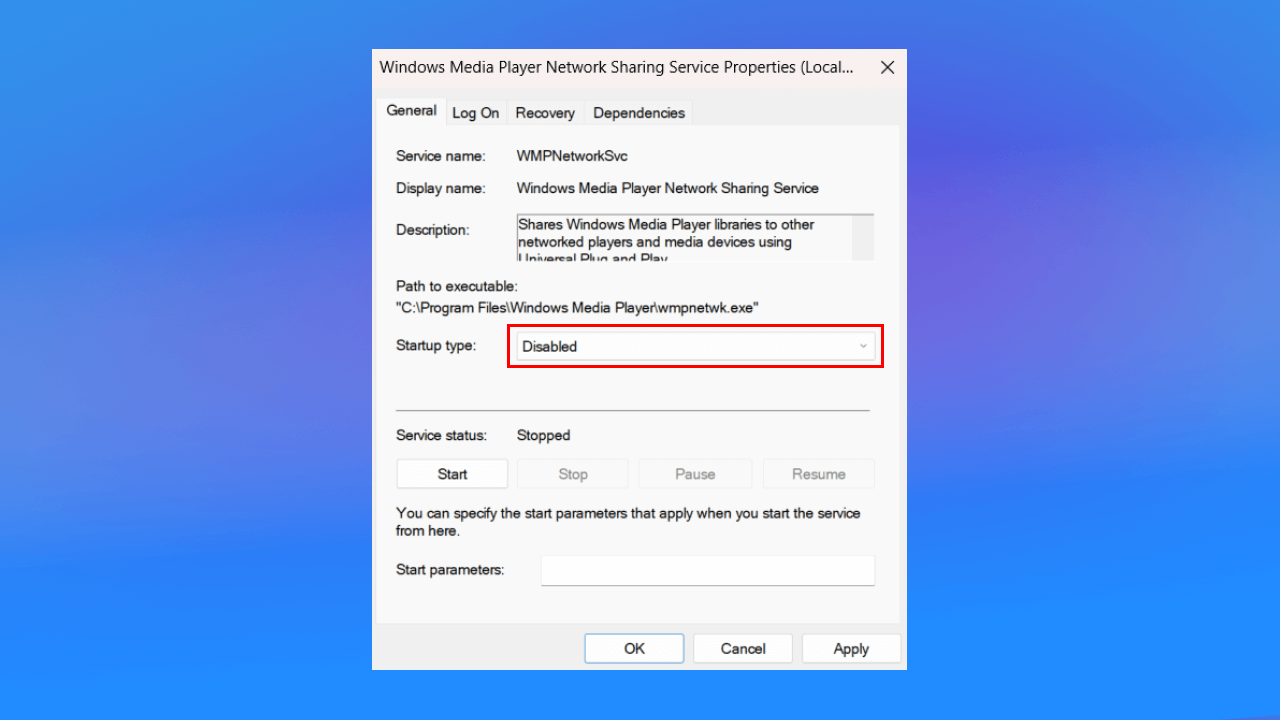Viewport: 1280px width, 720px height.
Task: Open the Recovery tab
Action: click(545, 113)
